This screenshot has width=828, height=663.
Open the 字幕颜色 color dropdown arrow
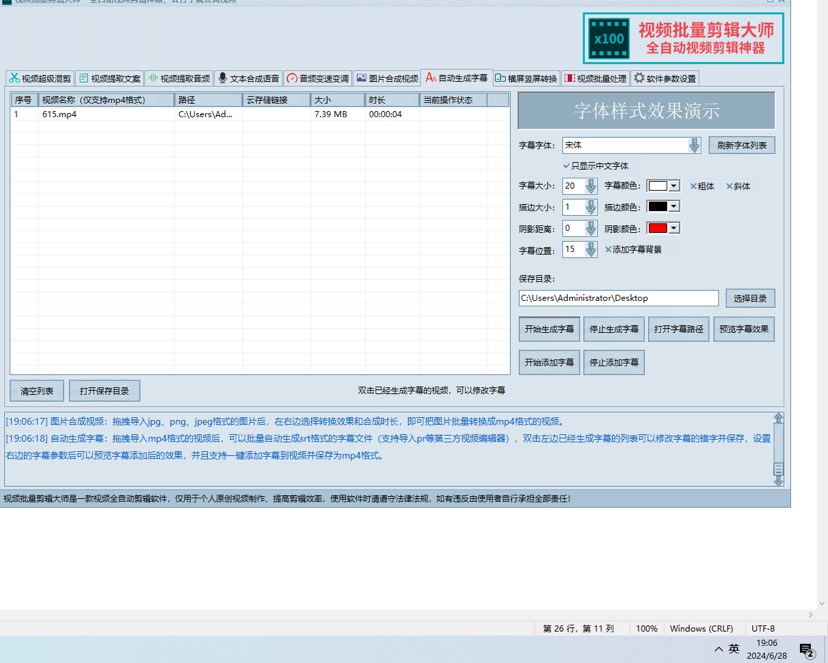(674, 186)
